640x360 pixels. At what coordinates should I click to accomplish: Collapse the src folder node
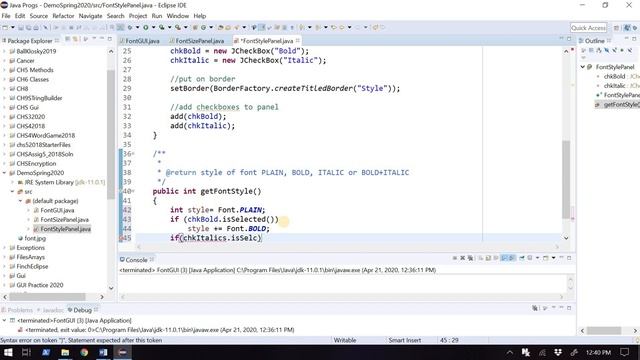[x=12, y=192]
